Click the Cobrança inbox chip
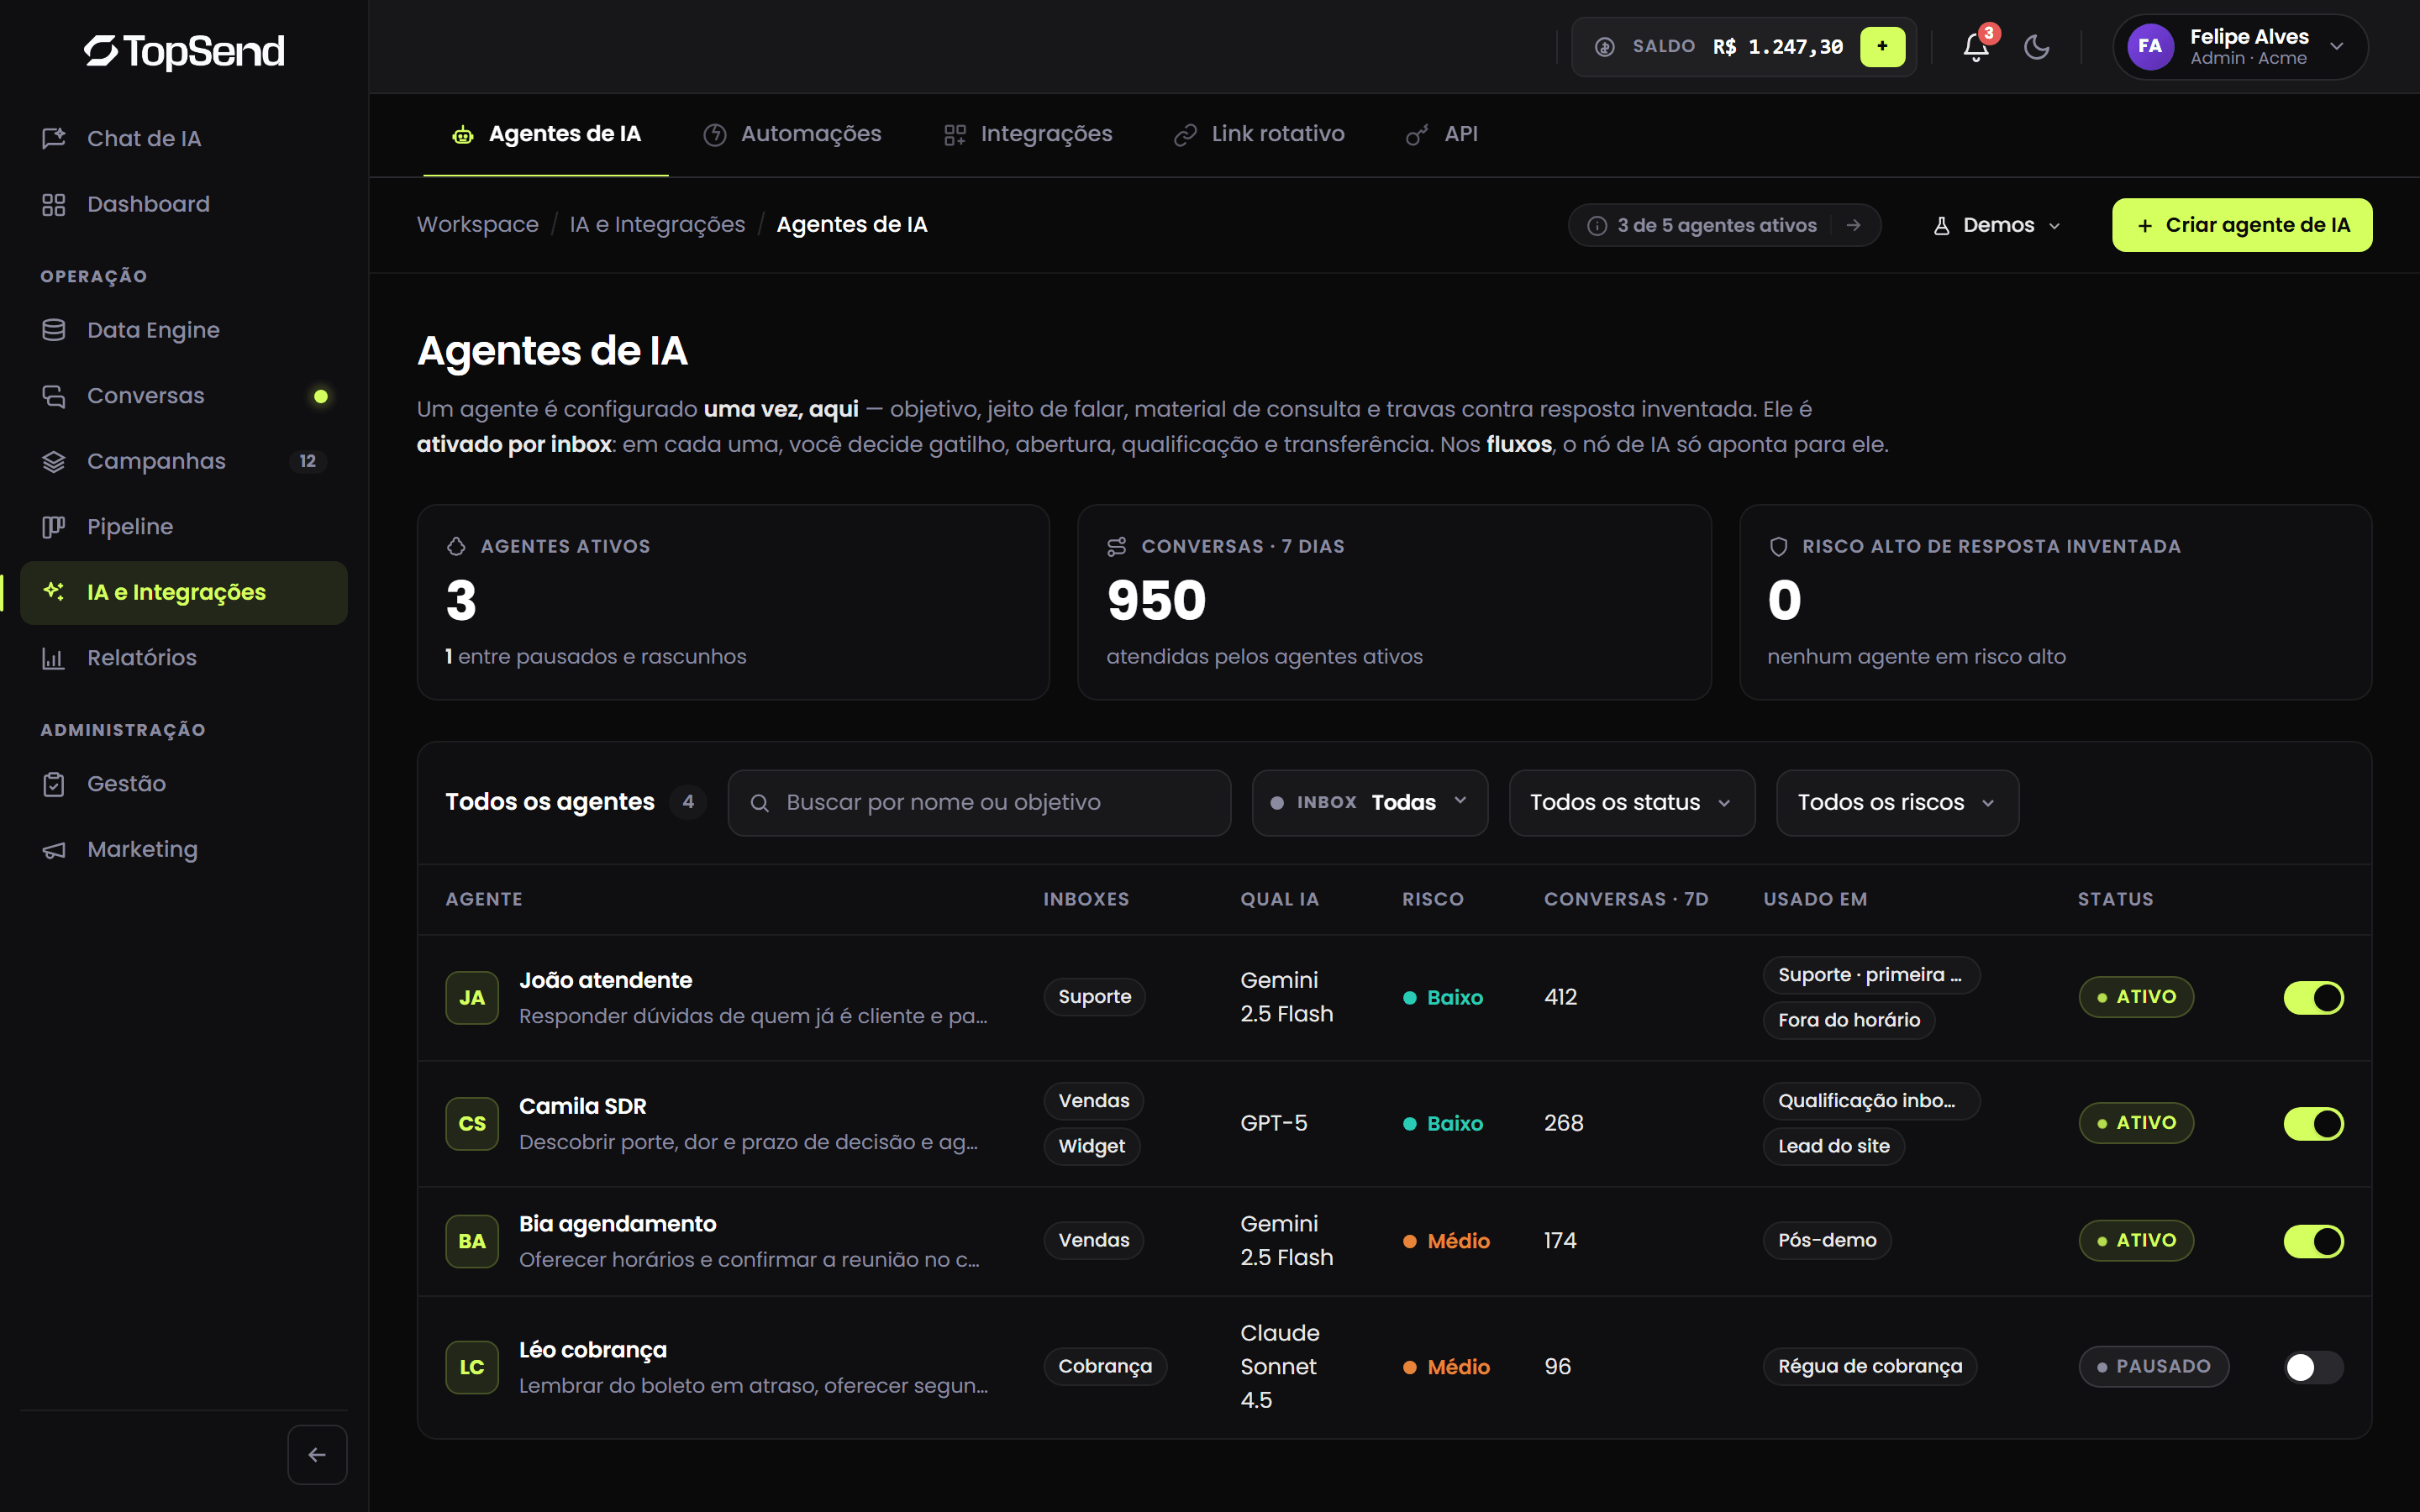The image size is (2420, 1512). [x=1105, y=1367]
